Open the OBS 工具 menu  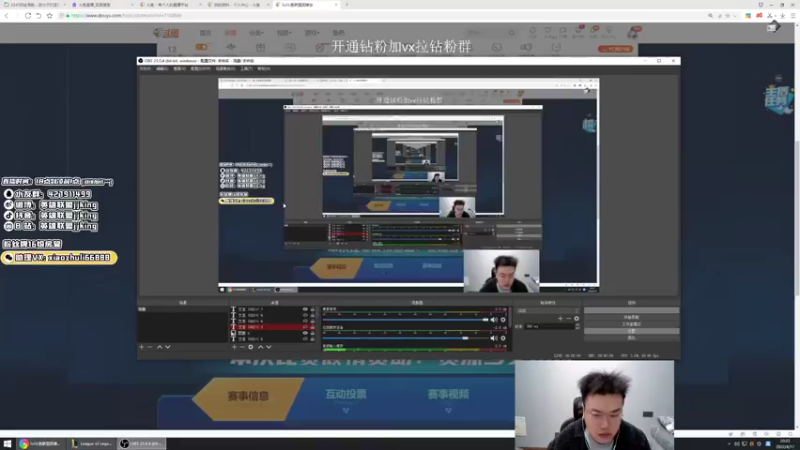[x=246, y=68]
